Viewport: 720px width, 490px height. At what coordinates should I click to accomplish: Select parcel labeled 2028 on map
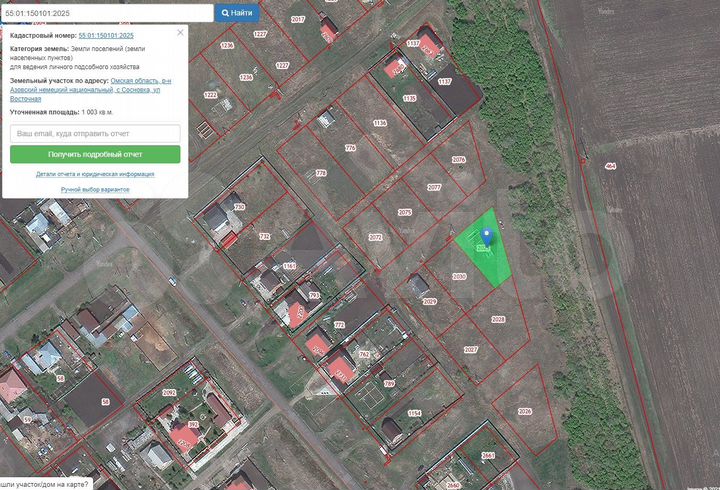498,320
